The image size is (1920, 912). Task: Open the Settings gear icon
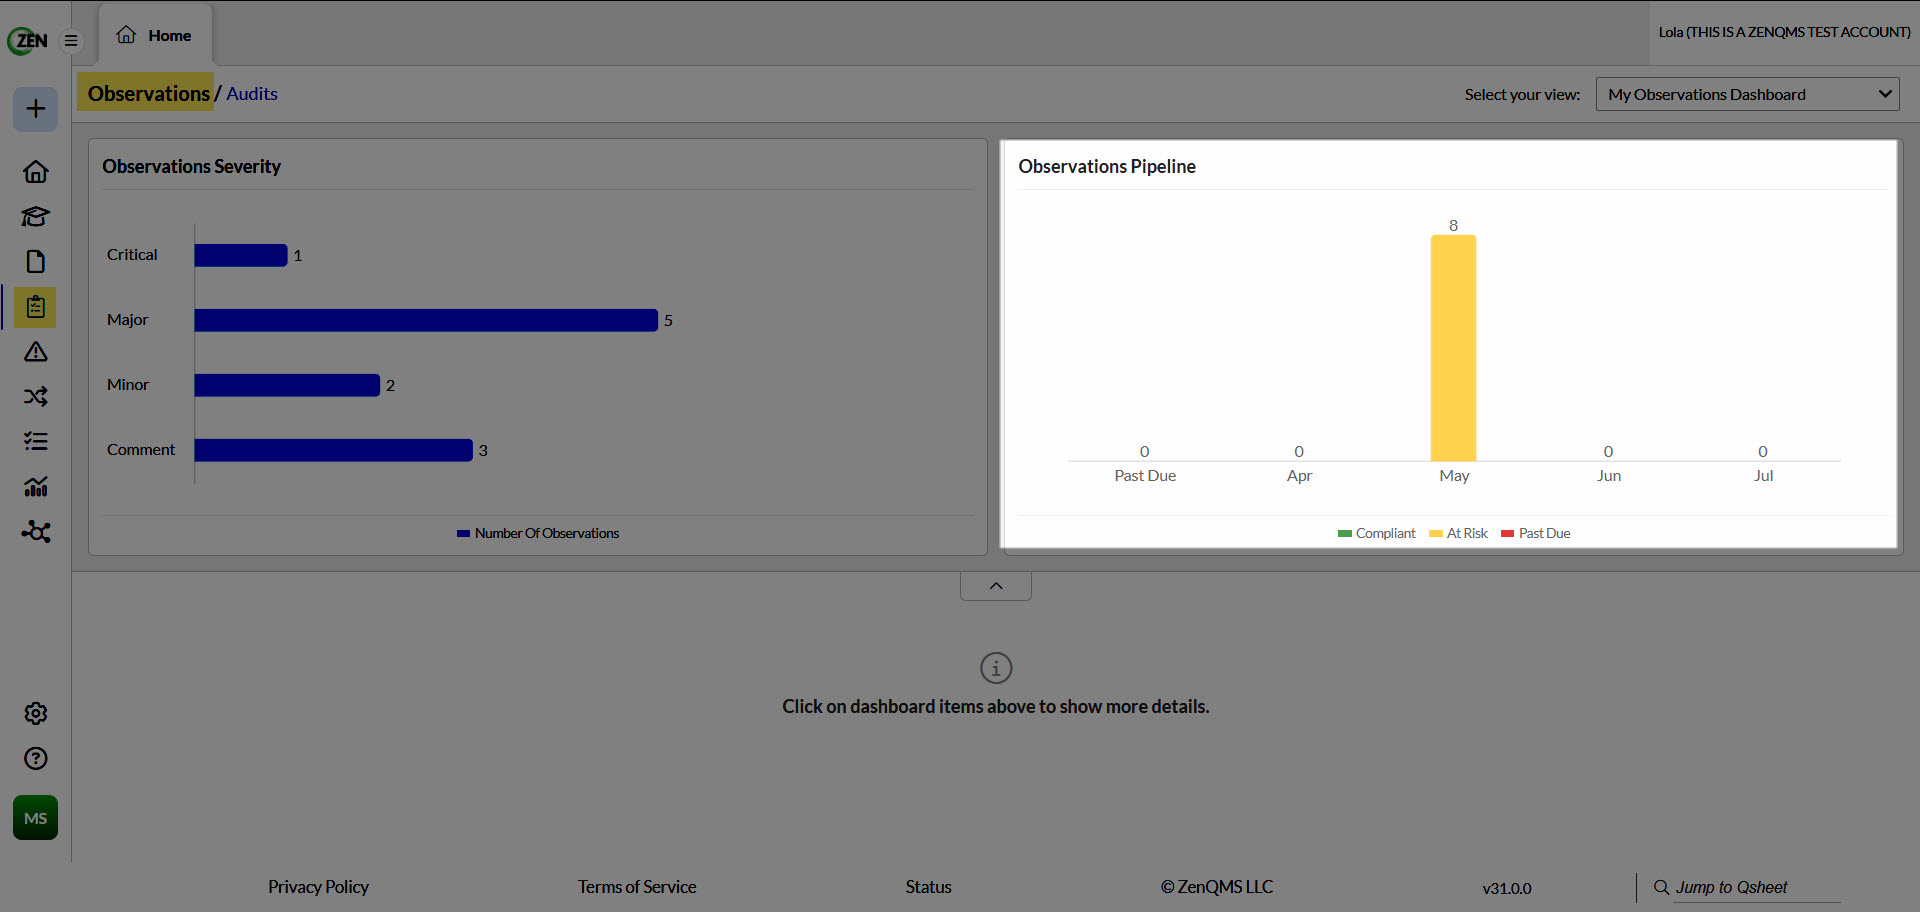36,713
